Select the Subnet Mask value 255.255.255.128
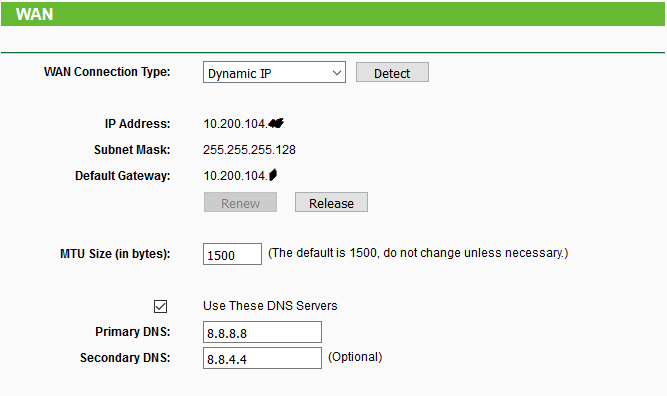The height and width of the screenshot is (396, 667). (249, 150)
